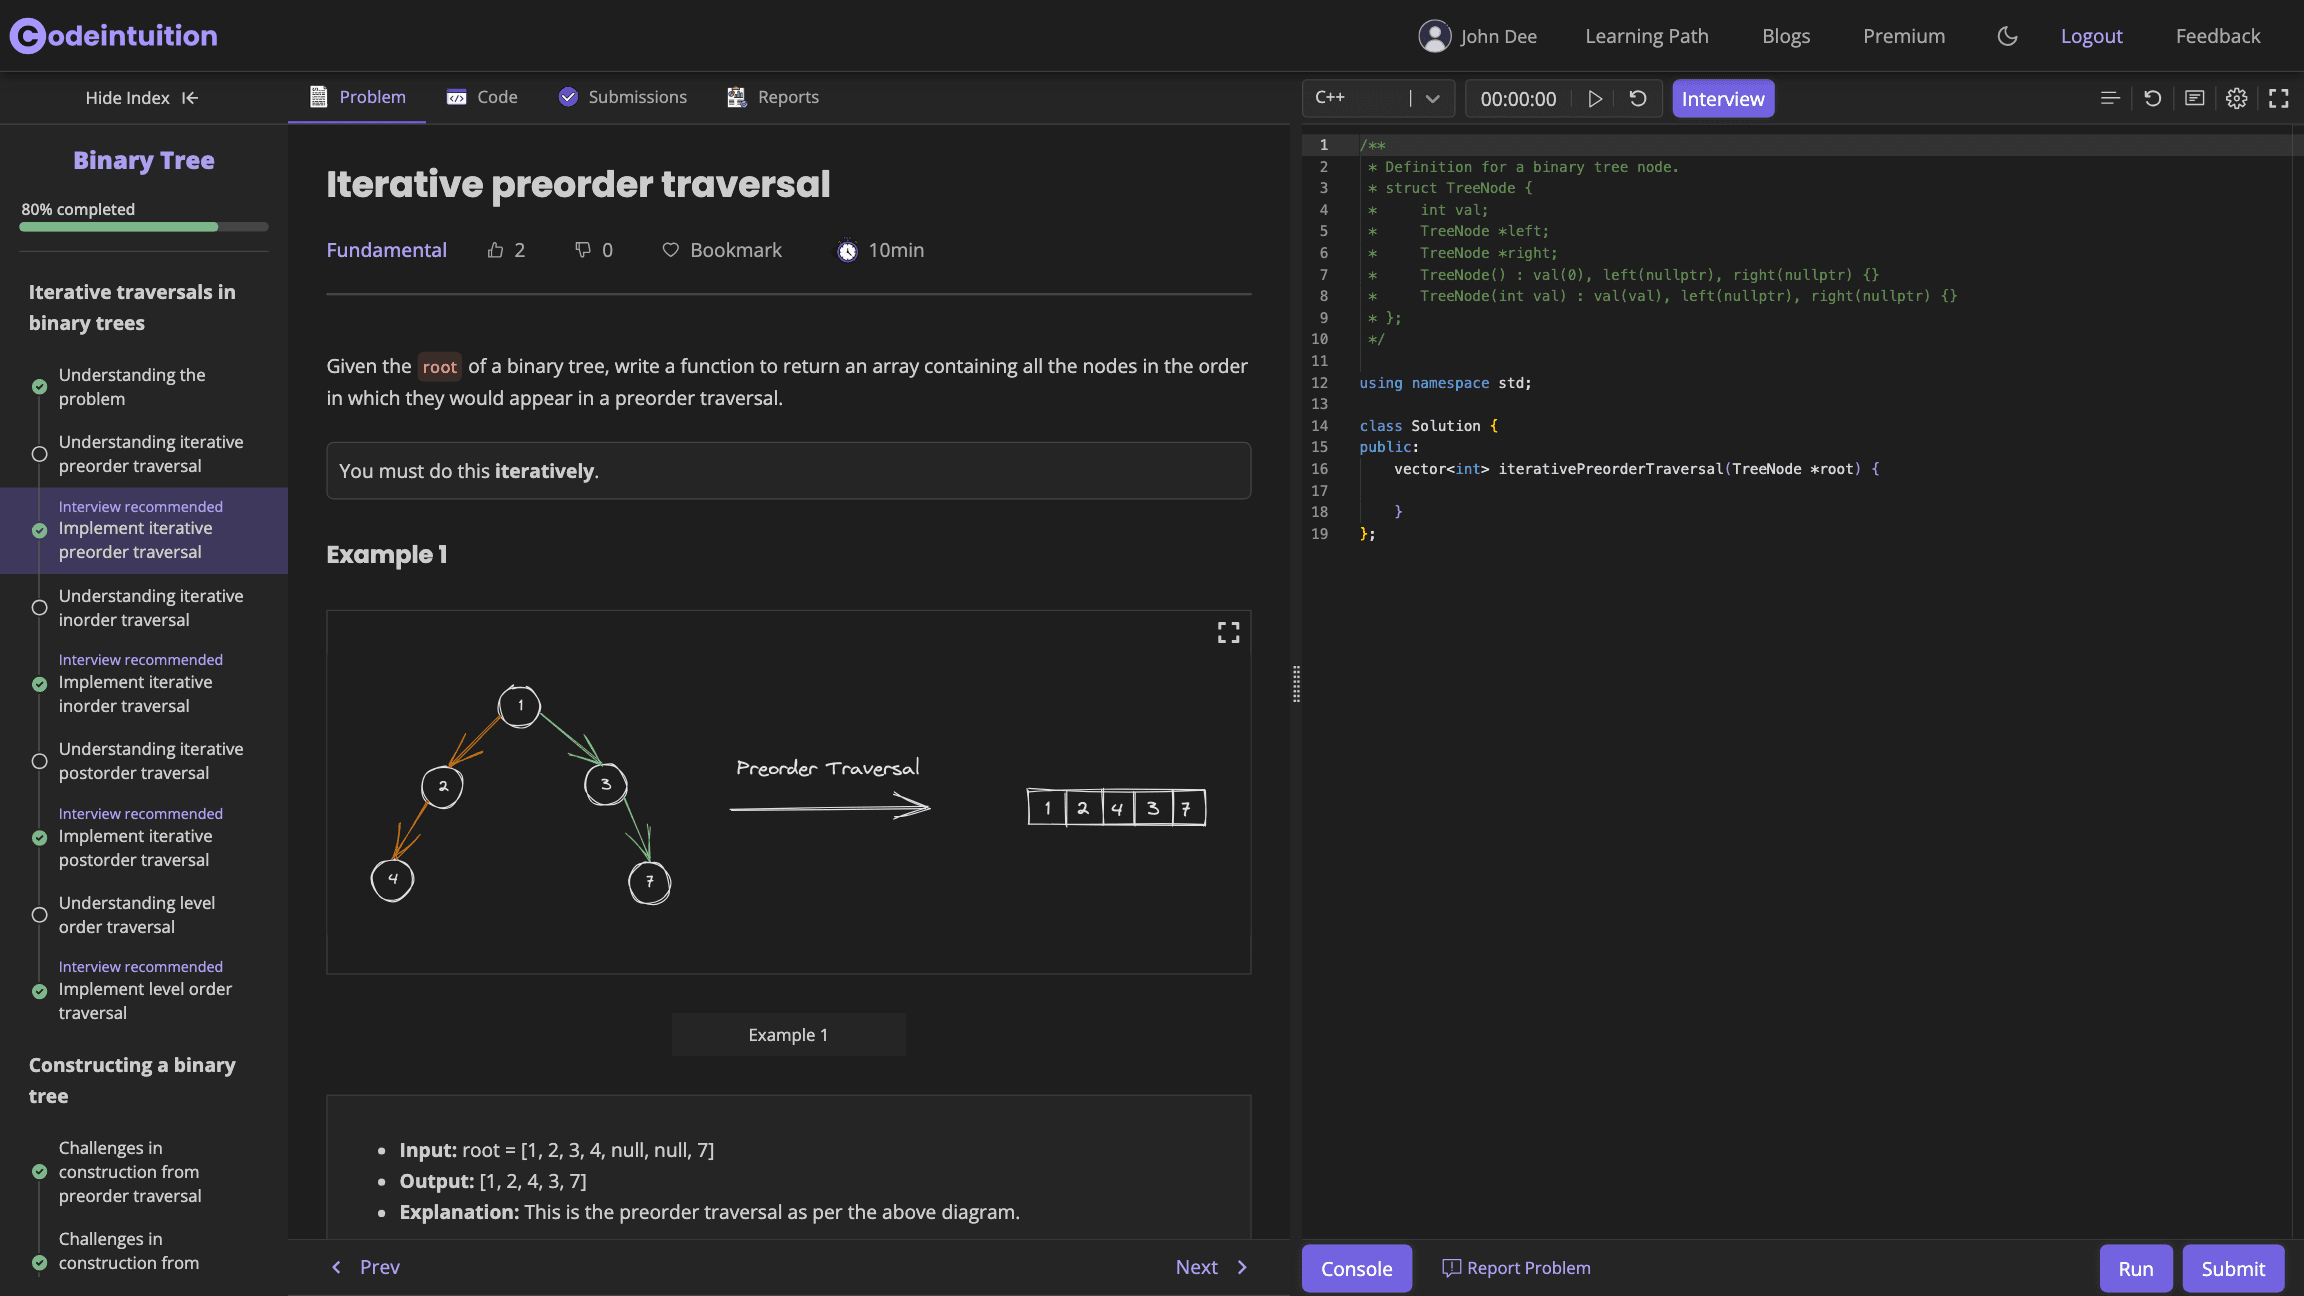This screenshot has width=2304, height=1296.
Task: Click the Prev chevron arrow icon
Action: coord(336,1267)
